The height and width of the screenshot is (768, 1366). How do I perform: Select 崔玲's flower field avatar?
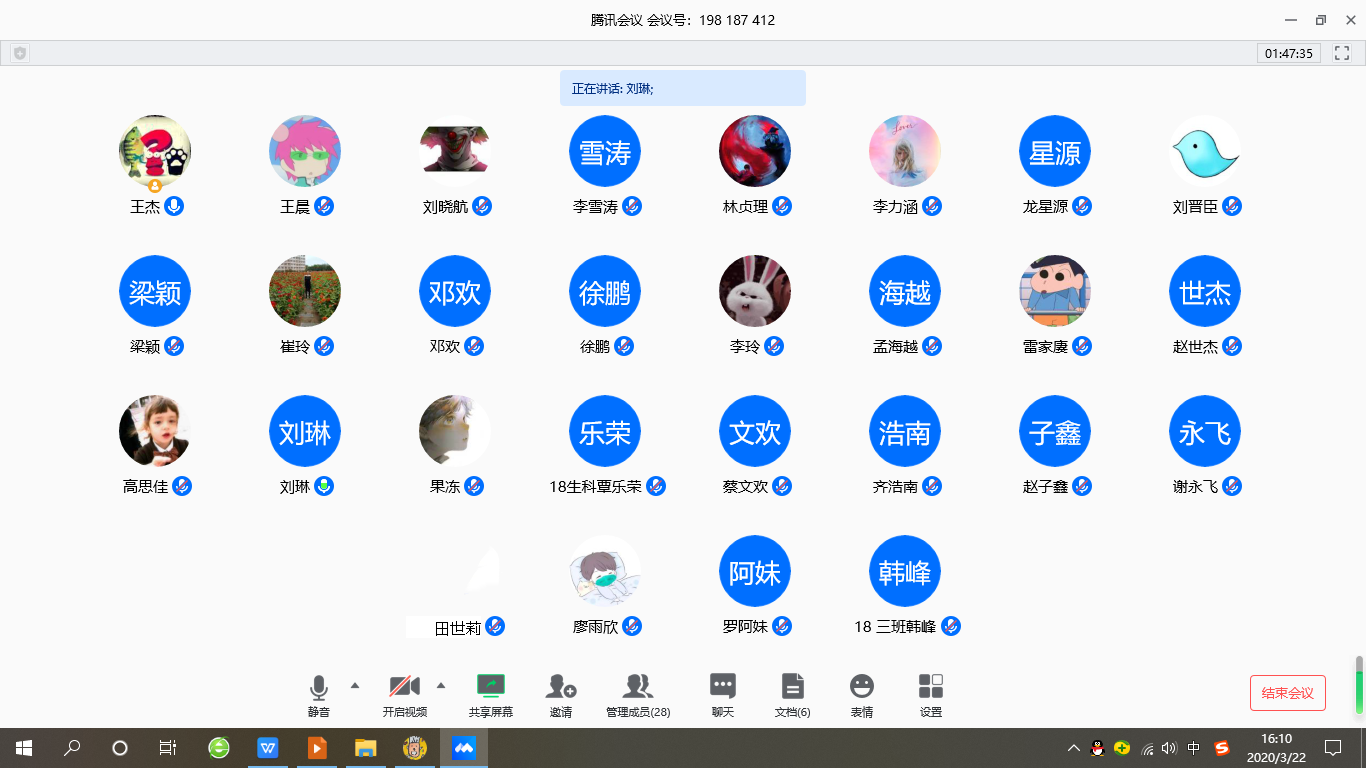click(305, 291)
